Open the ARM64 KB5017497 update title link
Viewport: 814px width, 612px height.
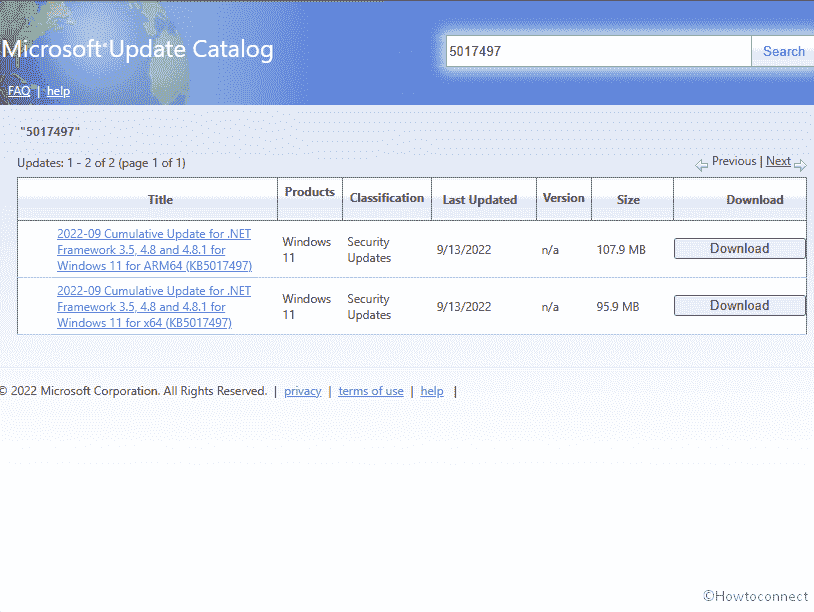pos(154,250)
